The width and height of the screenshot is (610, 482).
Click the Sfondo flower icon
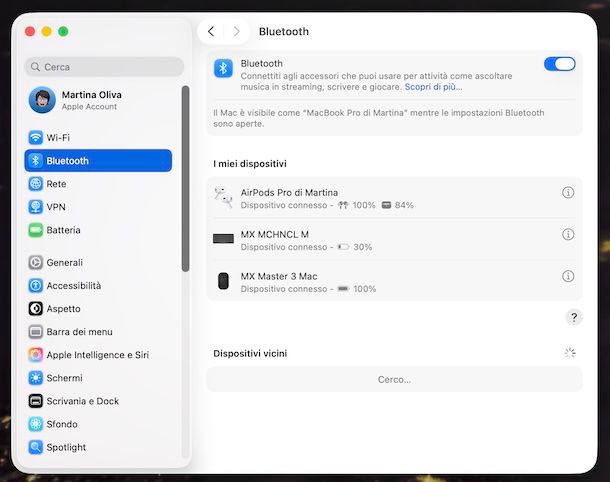point(35,424)
